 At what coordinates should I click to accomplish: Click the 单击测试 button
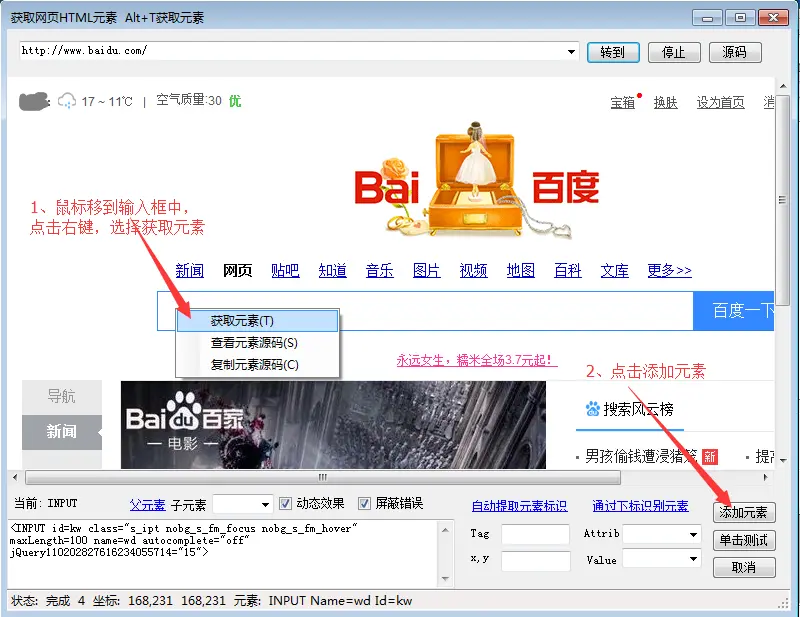coord(744,540)
